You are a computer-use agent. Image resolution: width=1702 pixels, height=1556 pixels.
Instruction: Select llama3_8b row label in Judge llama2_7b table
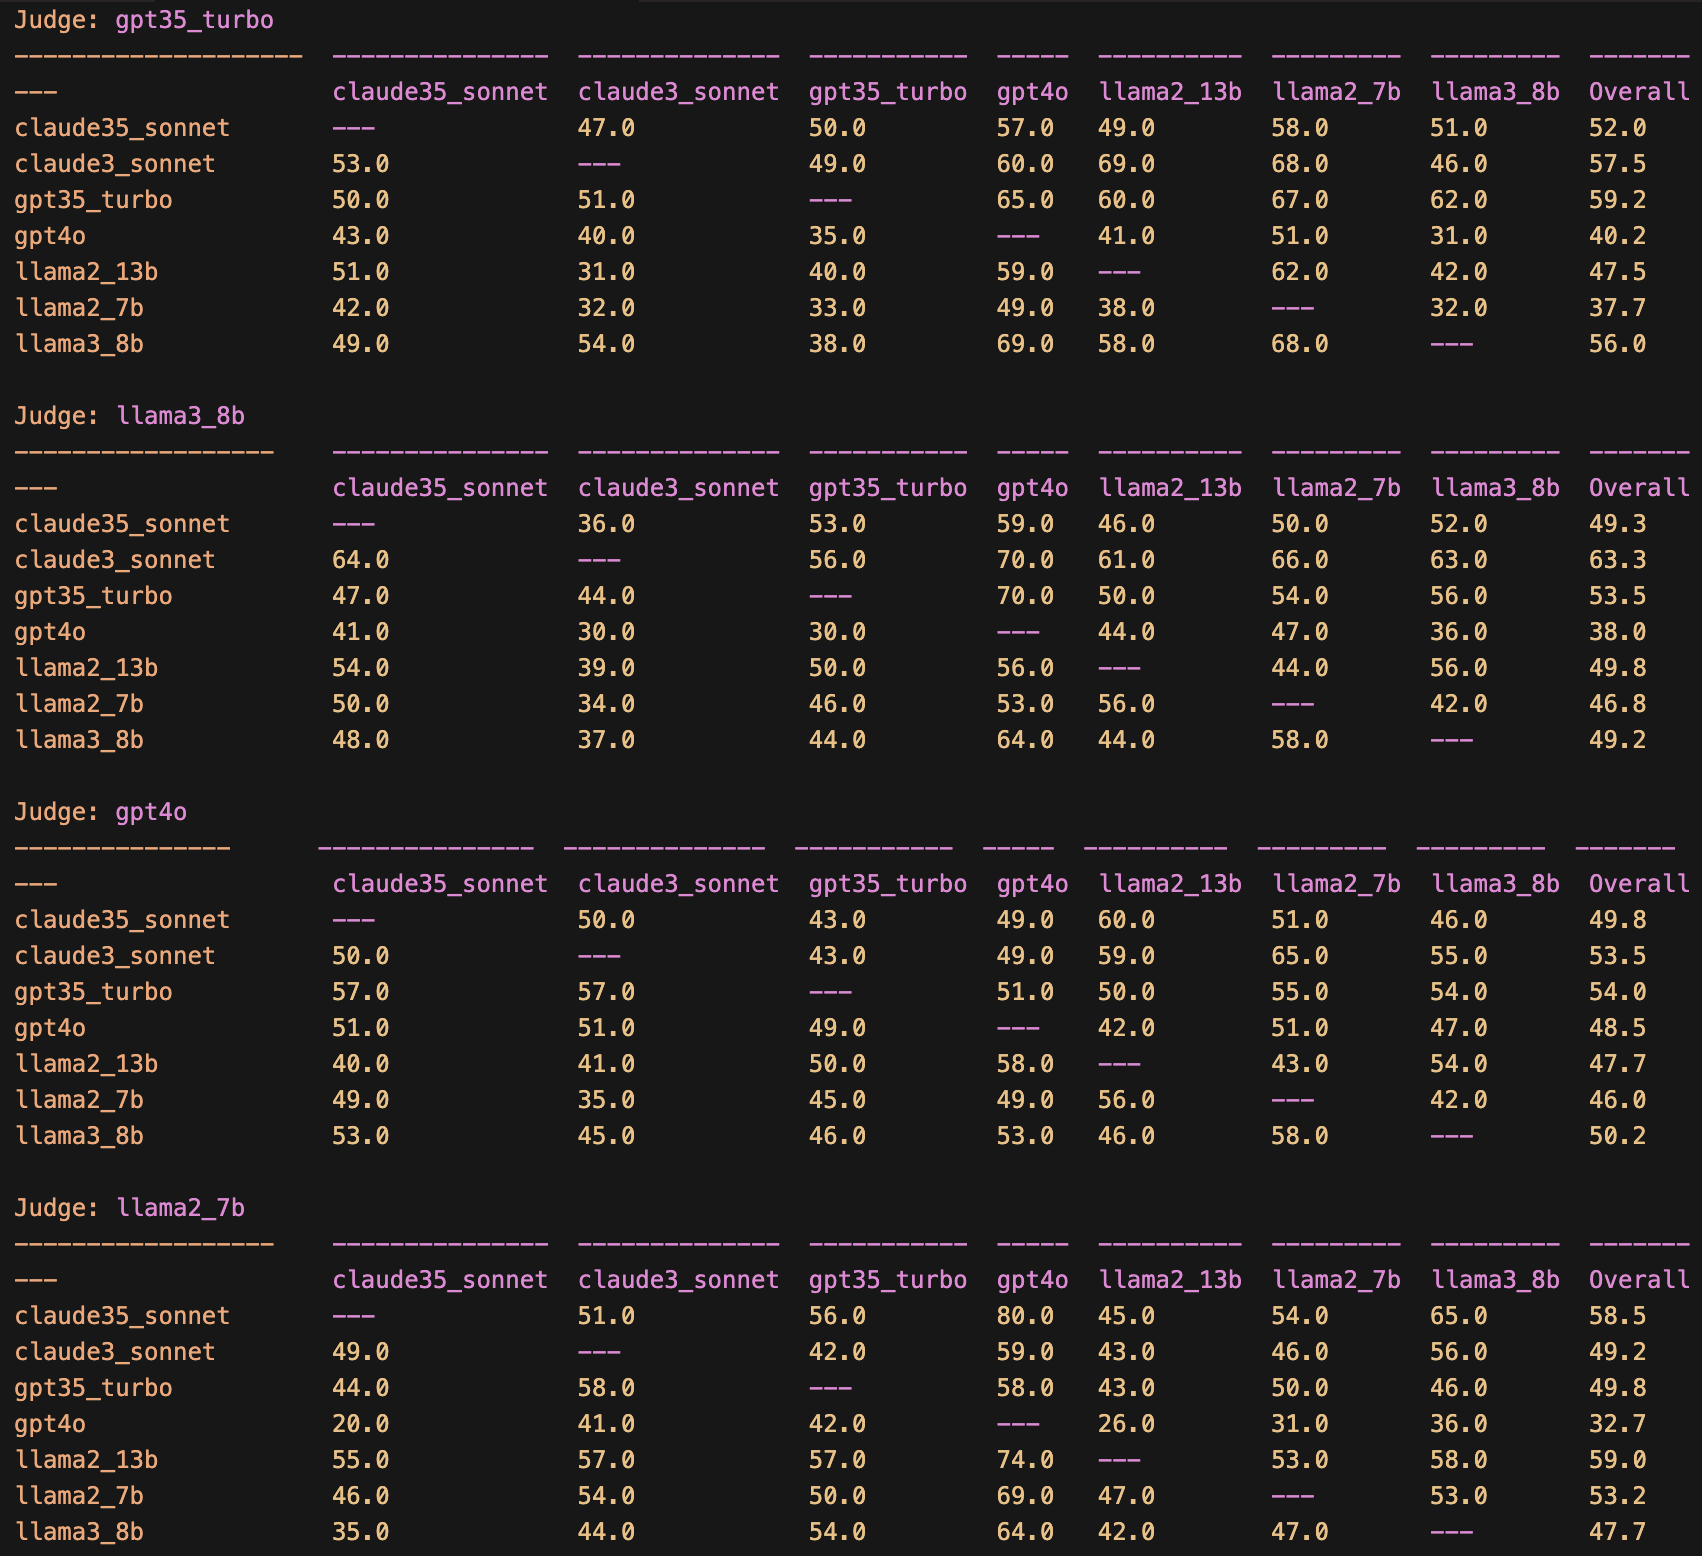(79, 1532)
